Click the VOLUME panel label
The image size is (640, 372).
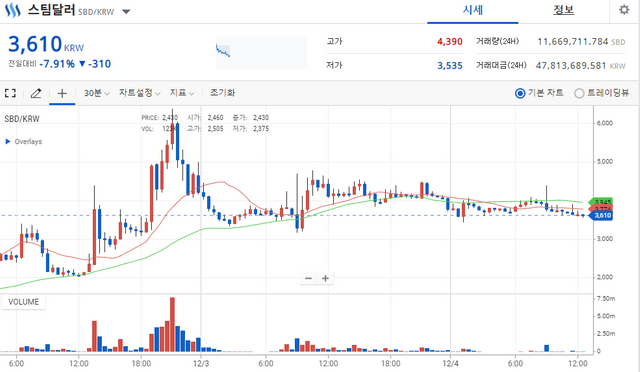point(23,302)
